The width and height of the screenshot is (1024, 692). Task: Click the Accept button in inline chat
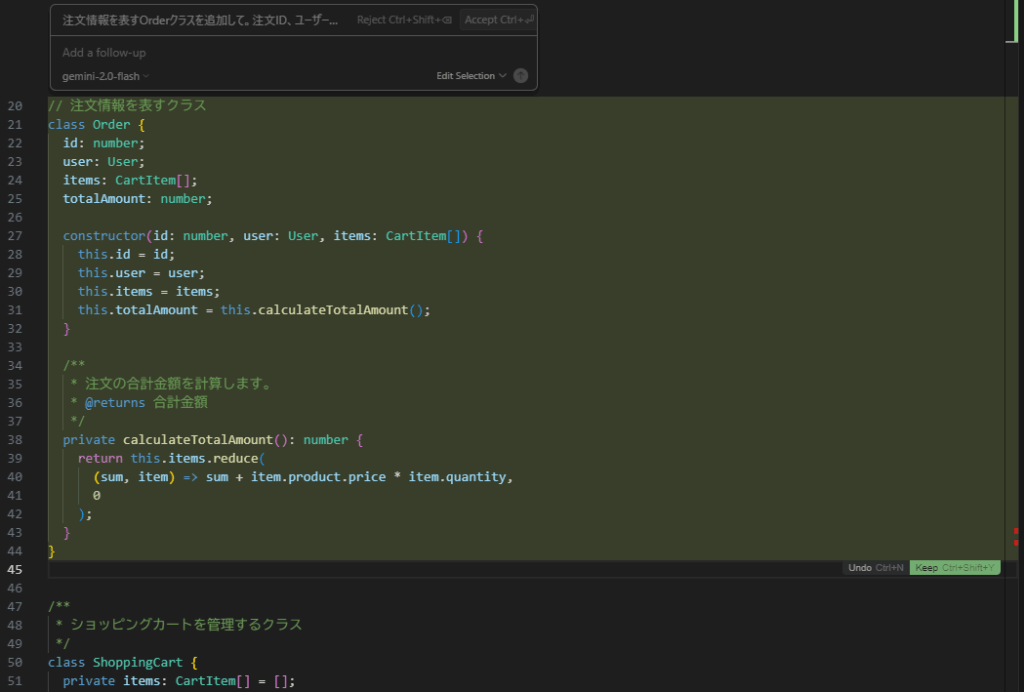pos(498,20)
